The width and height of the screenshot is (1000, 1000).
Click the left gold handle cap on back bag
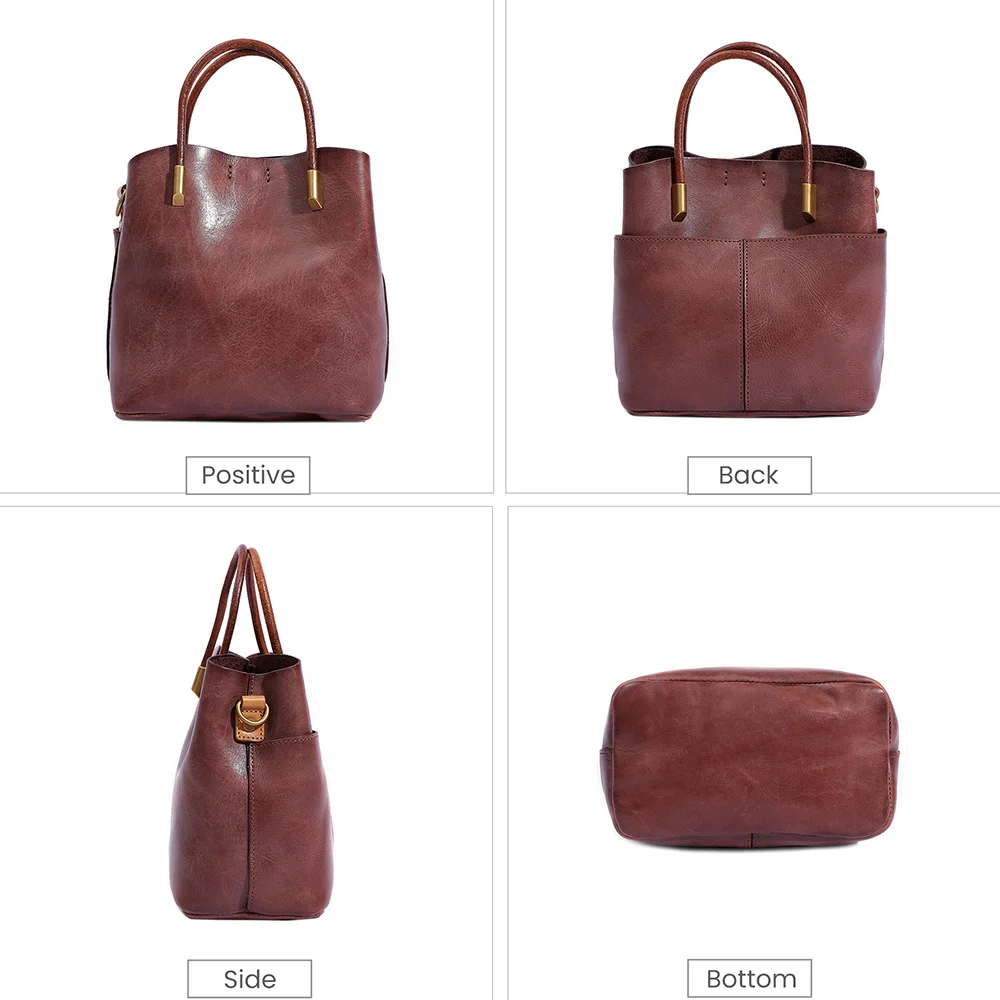(x=678, y=202)
